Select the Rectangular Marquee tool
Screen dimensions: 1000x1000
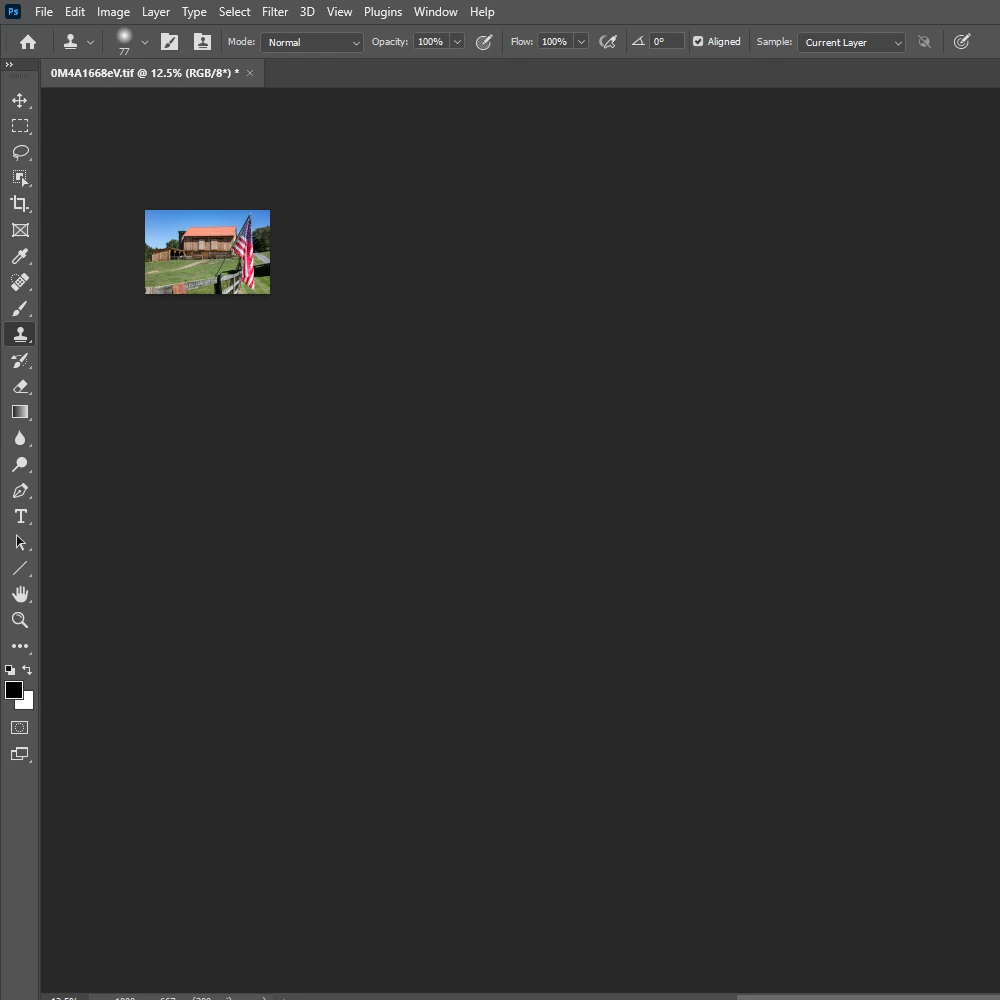[20, 126]
